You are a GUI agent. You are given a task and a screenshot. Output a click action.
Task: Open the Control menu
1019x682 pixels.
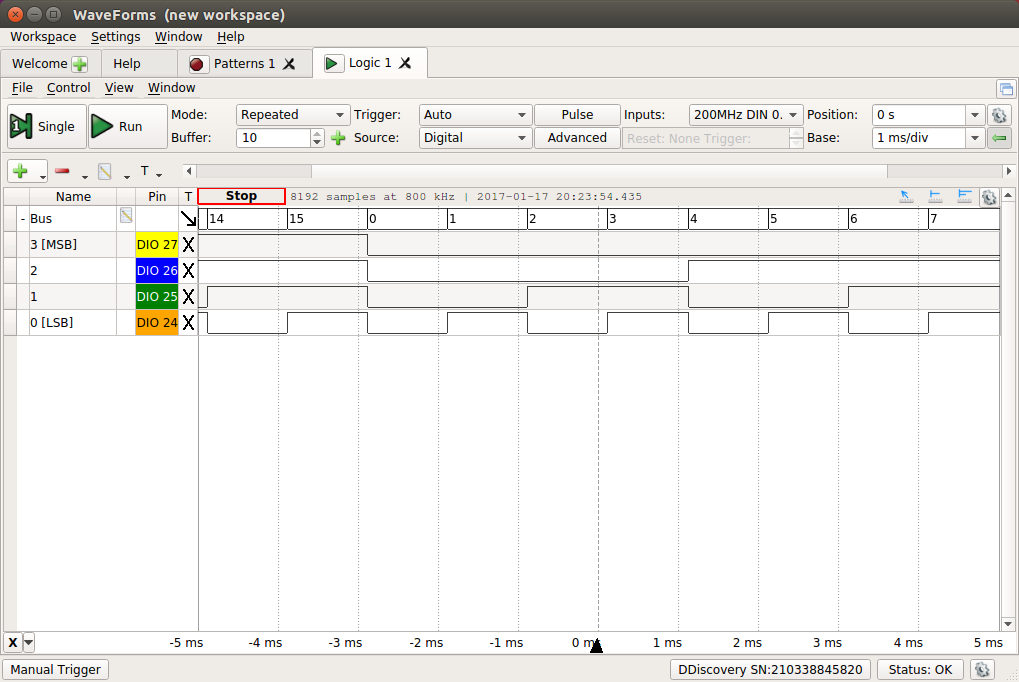[68, 88]
